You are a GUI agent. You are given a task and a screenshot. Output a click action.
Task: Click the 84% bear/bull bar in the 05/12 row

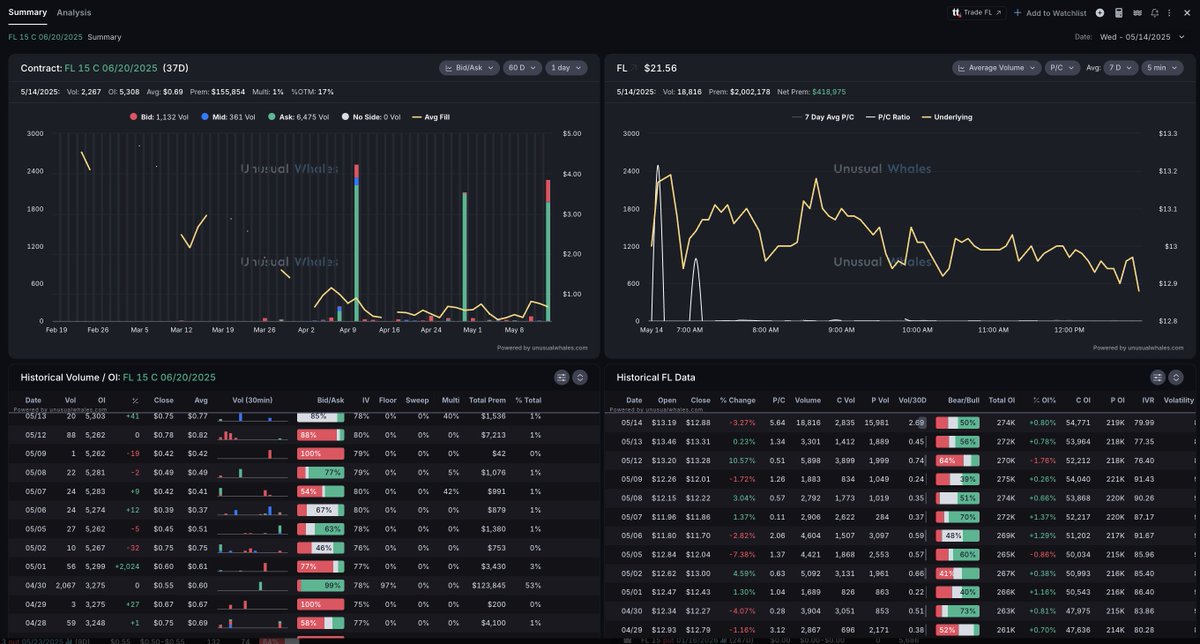pyautogui.click(x=958, y=460)
